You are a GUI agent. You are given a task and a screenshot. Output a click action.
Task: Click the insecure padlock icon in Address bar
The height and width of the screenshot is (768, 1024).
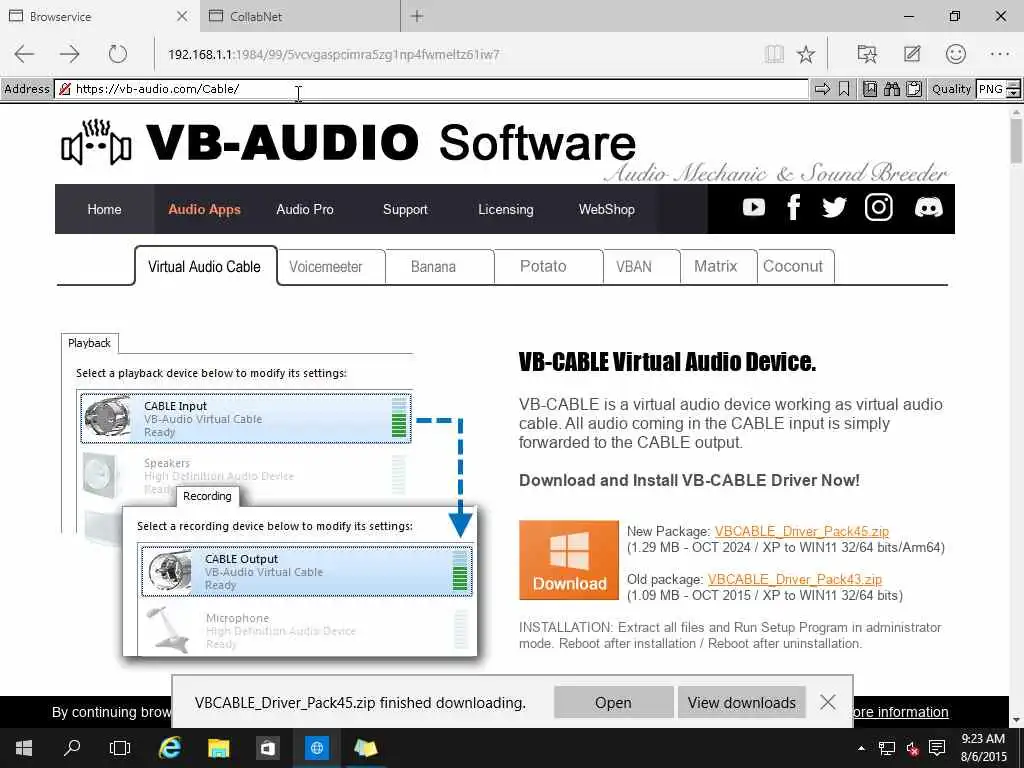click(65, 89)
